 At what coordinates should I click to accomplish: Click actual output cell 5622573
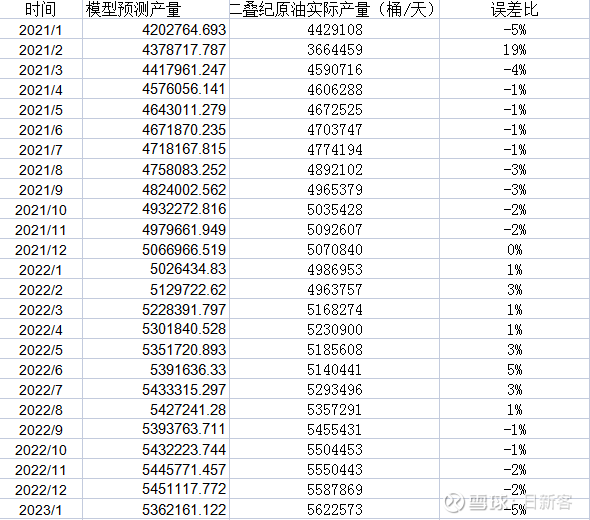[334, 510]
